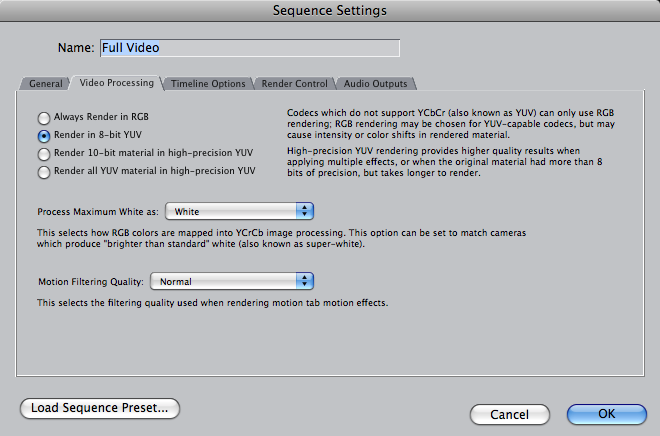Confirm settings with the OK button
This screenshot has height=436, width=660.
(607, 414)
